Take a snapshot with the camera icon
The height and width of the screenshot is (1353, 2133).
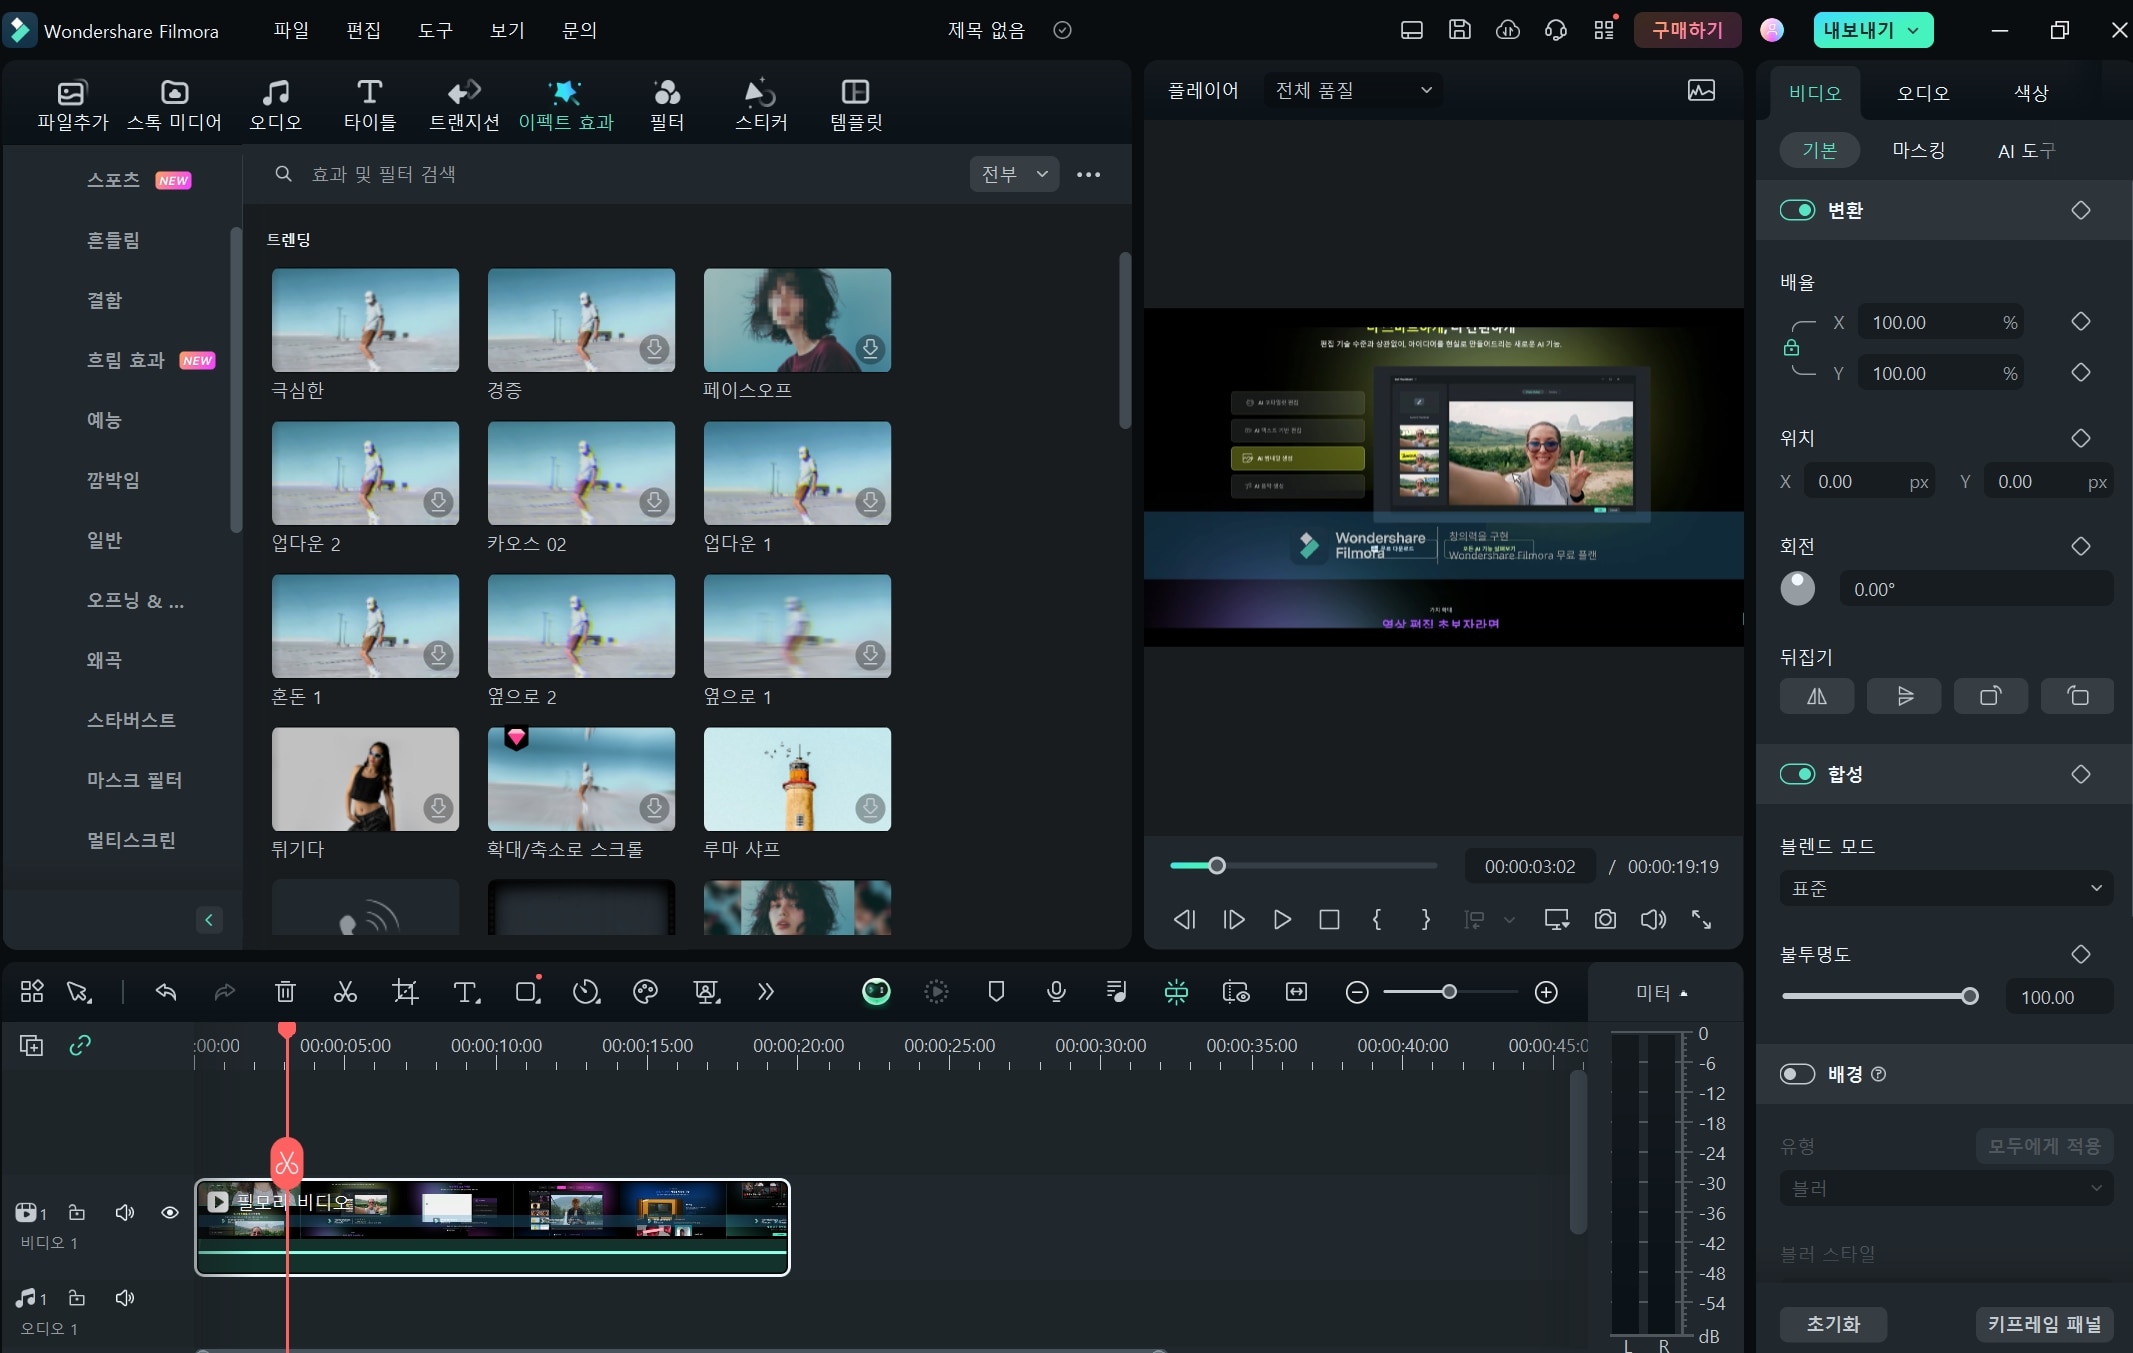[1605, 919]
